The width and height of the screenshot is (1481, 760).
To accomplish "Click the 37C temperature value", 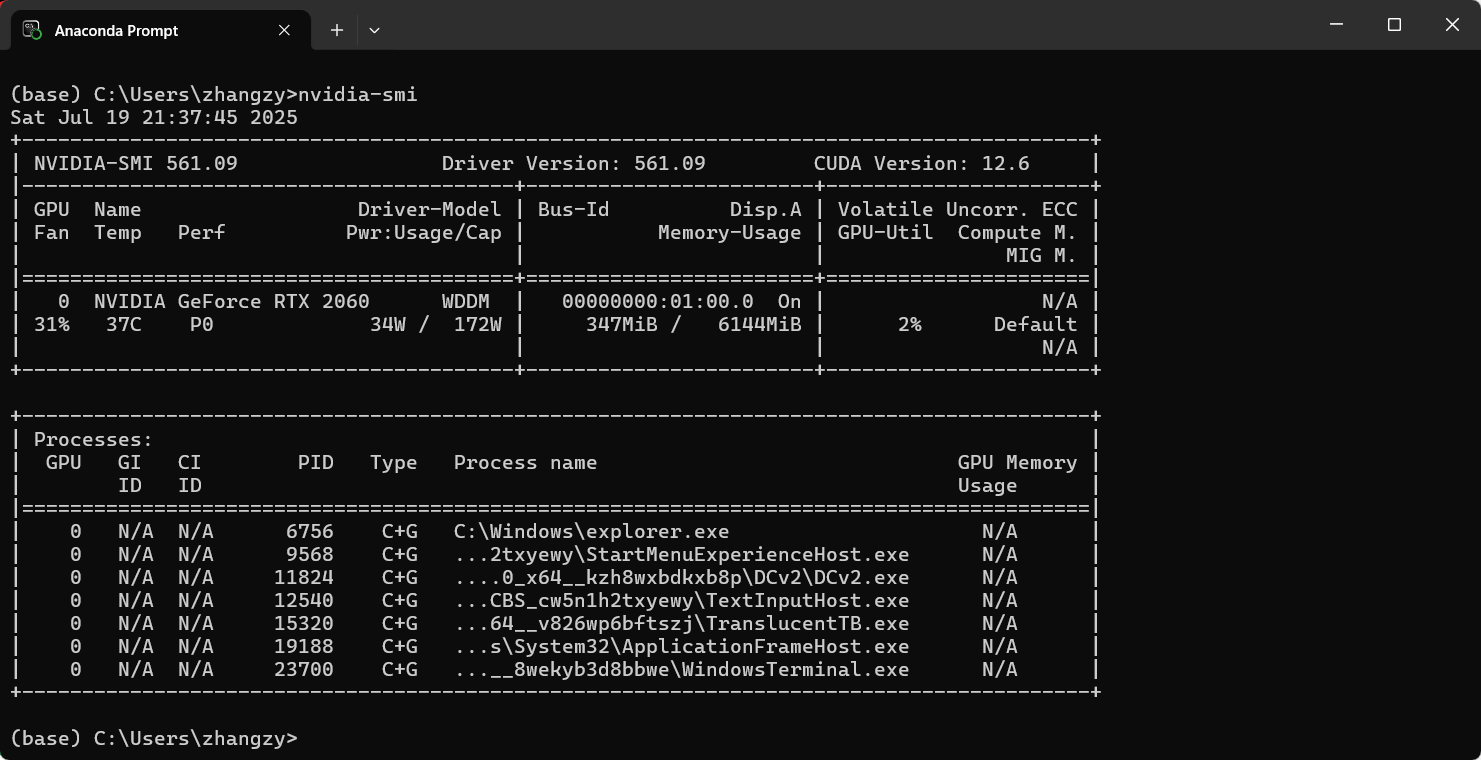I will 124,324.
